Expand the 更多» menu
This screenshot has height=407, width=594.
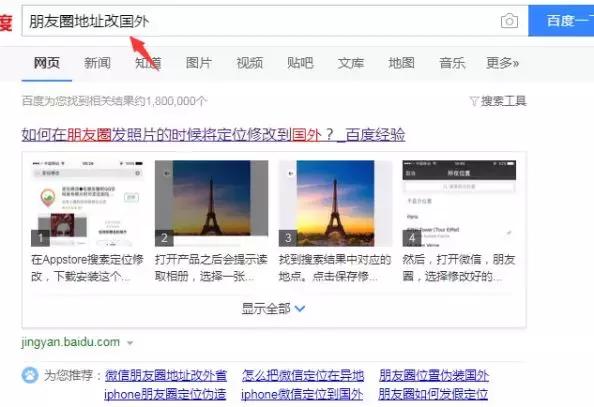pos(503,63)
